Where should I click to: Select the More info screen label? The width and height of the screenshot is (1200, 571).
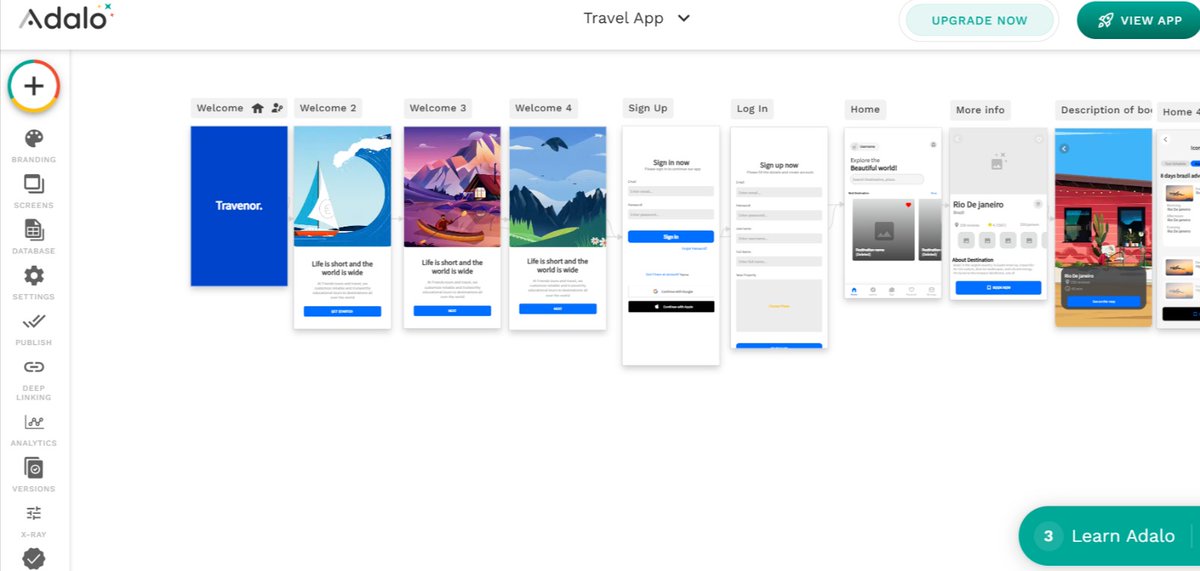[x=980, y=110]
